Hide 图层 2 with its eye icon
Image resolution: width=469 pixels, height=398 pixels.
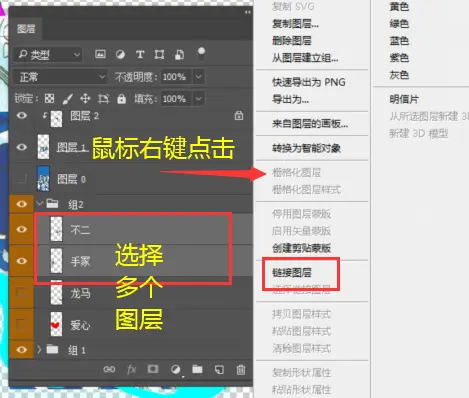click(x=22, y=116)
